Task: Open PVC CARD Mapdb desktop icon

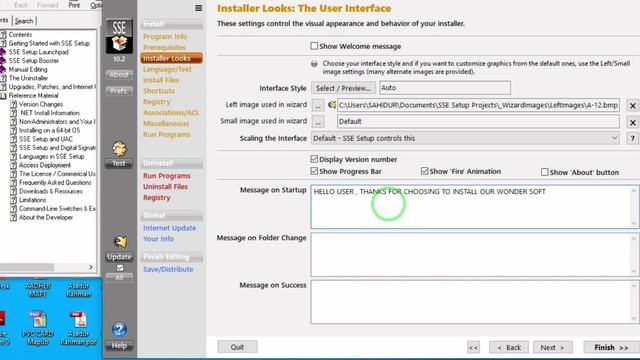Action: tap(38, 329)
